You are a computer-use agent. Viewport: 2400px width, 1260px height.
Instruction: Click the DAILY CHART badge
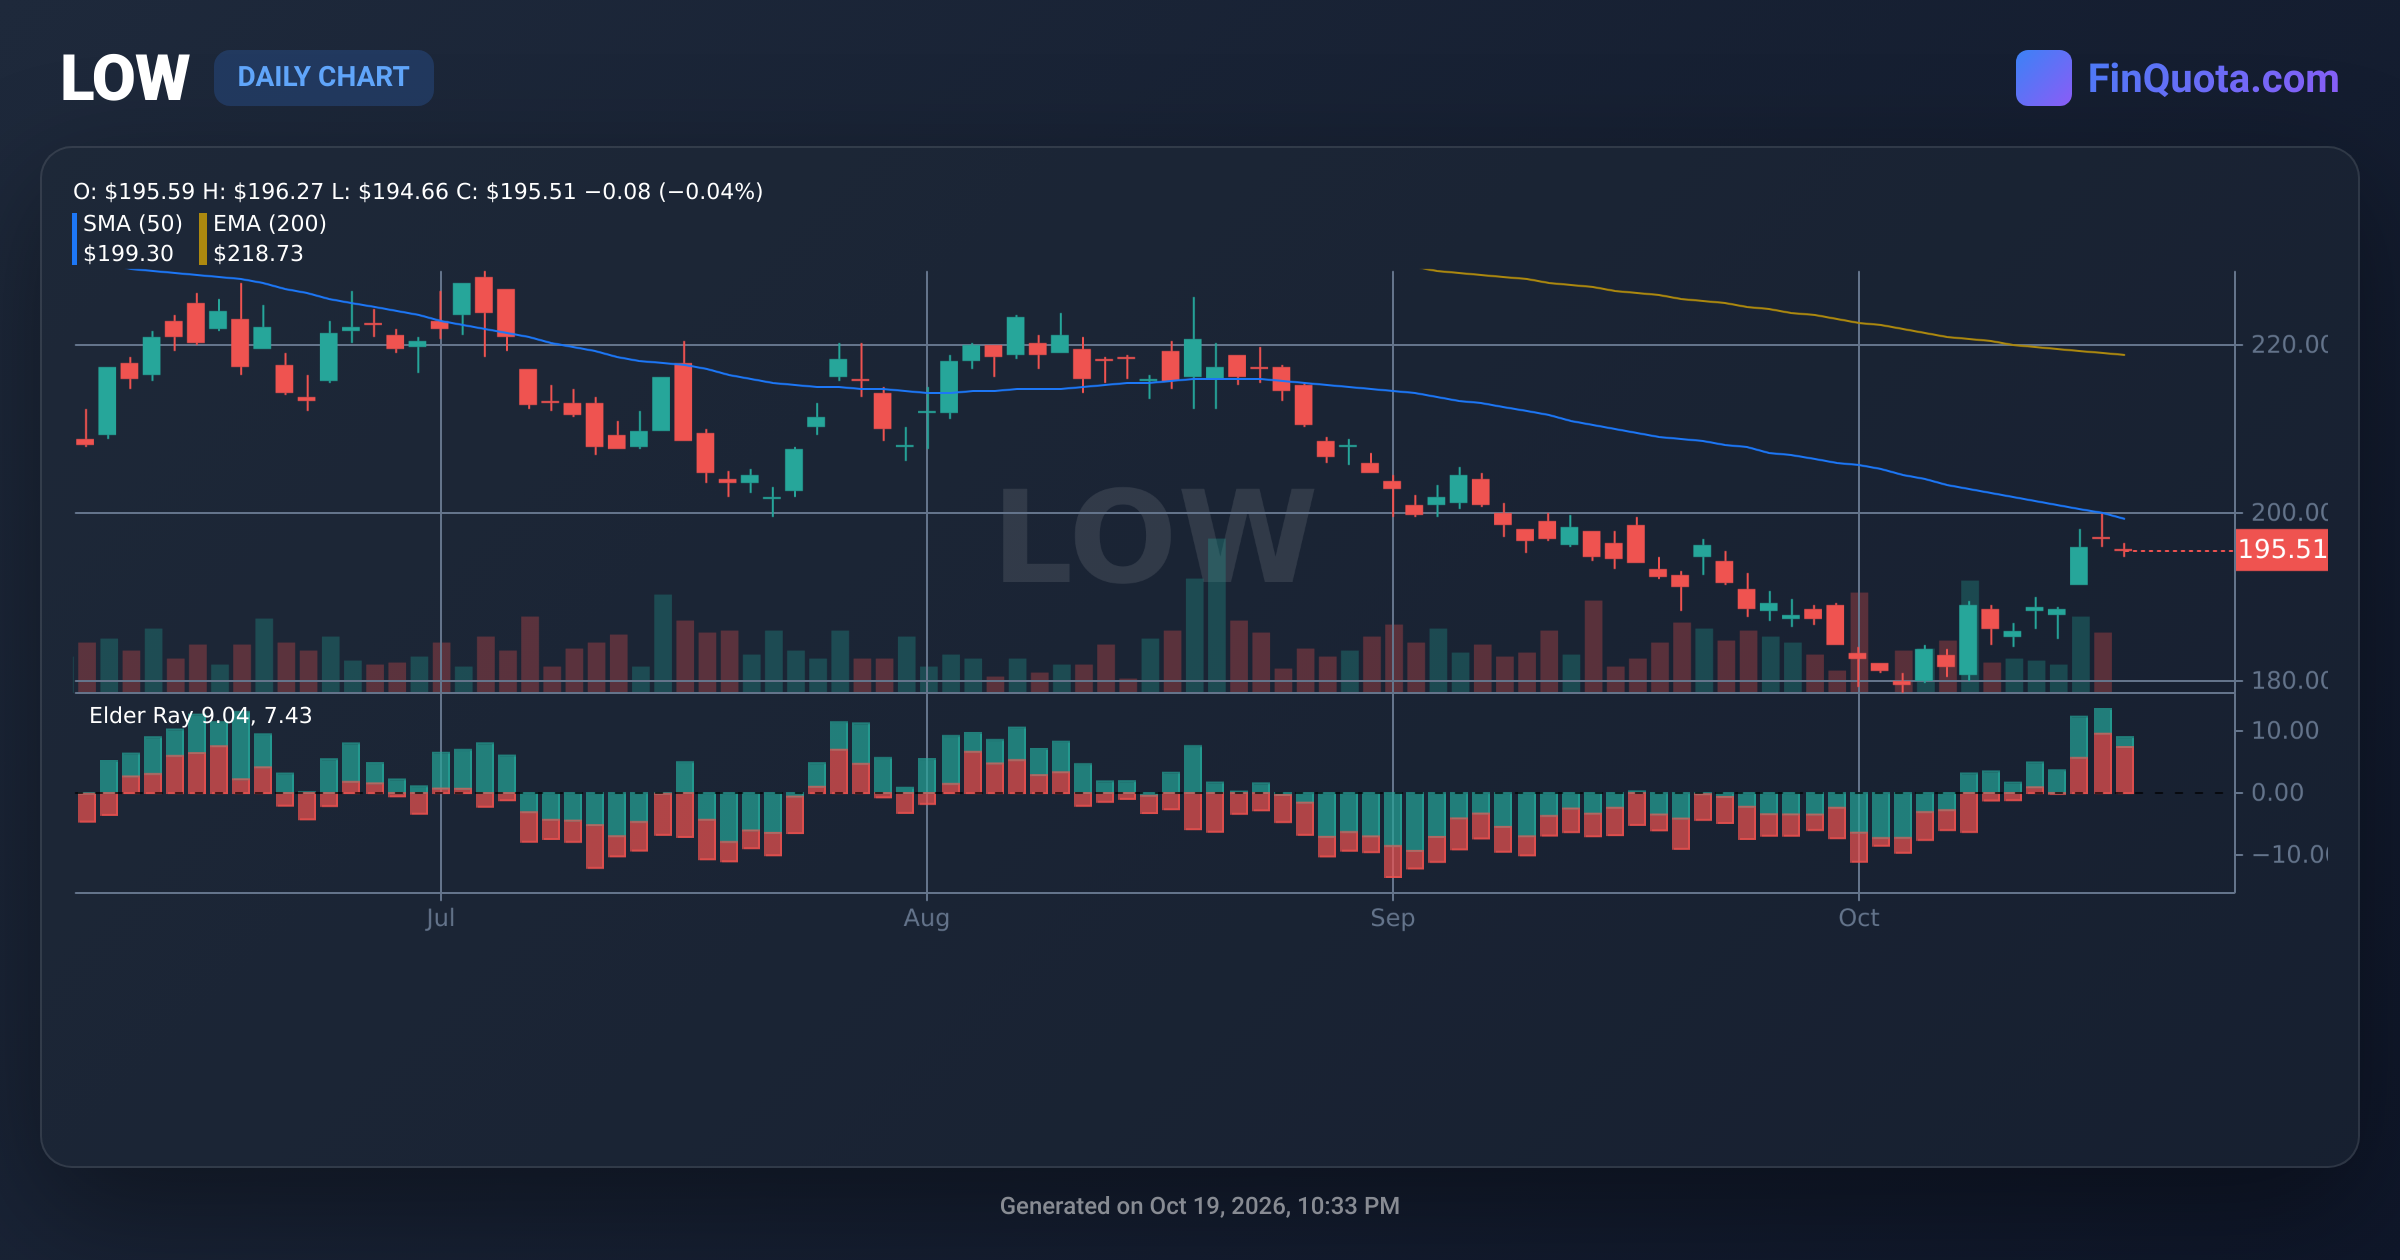(323, 77)
